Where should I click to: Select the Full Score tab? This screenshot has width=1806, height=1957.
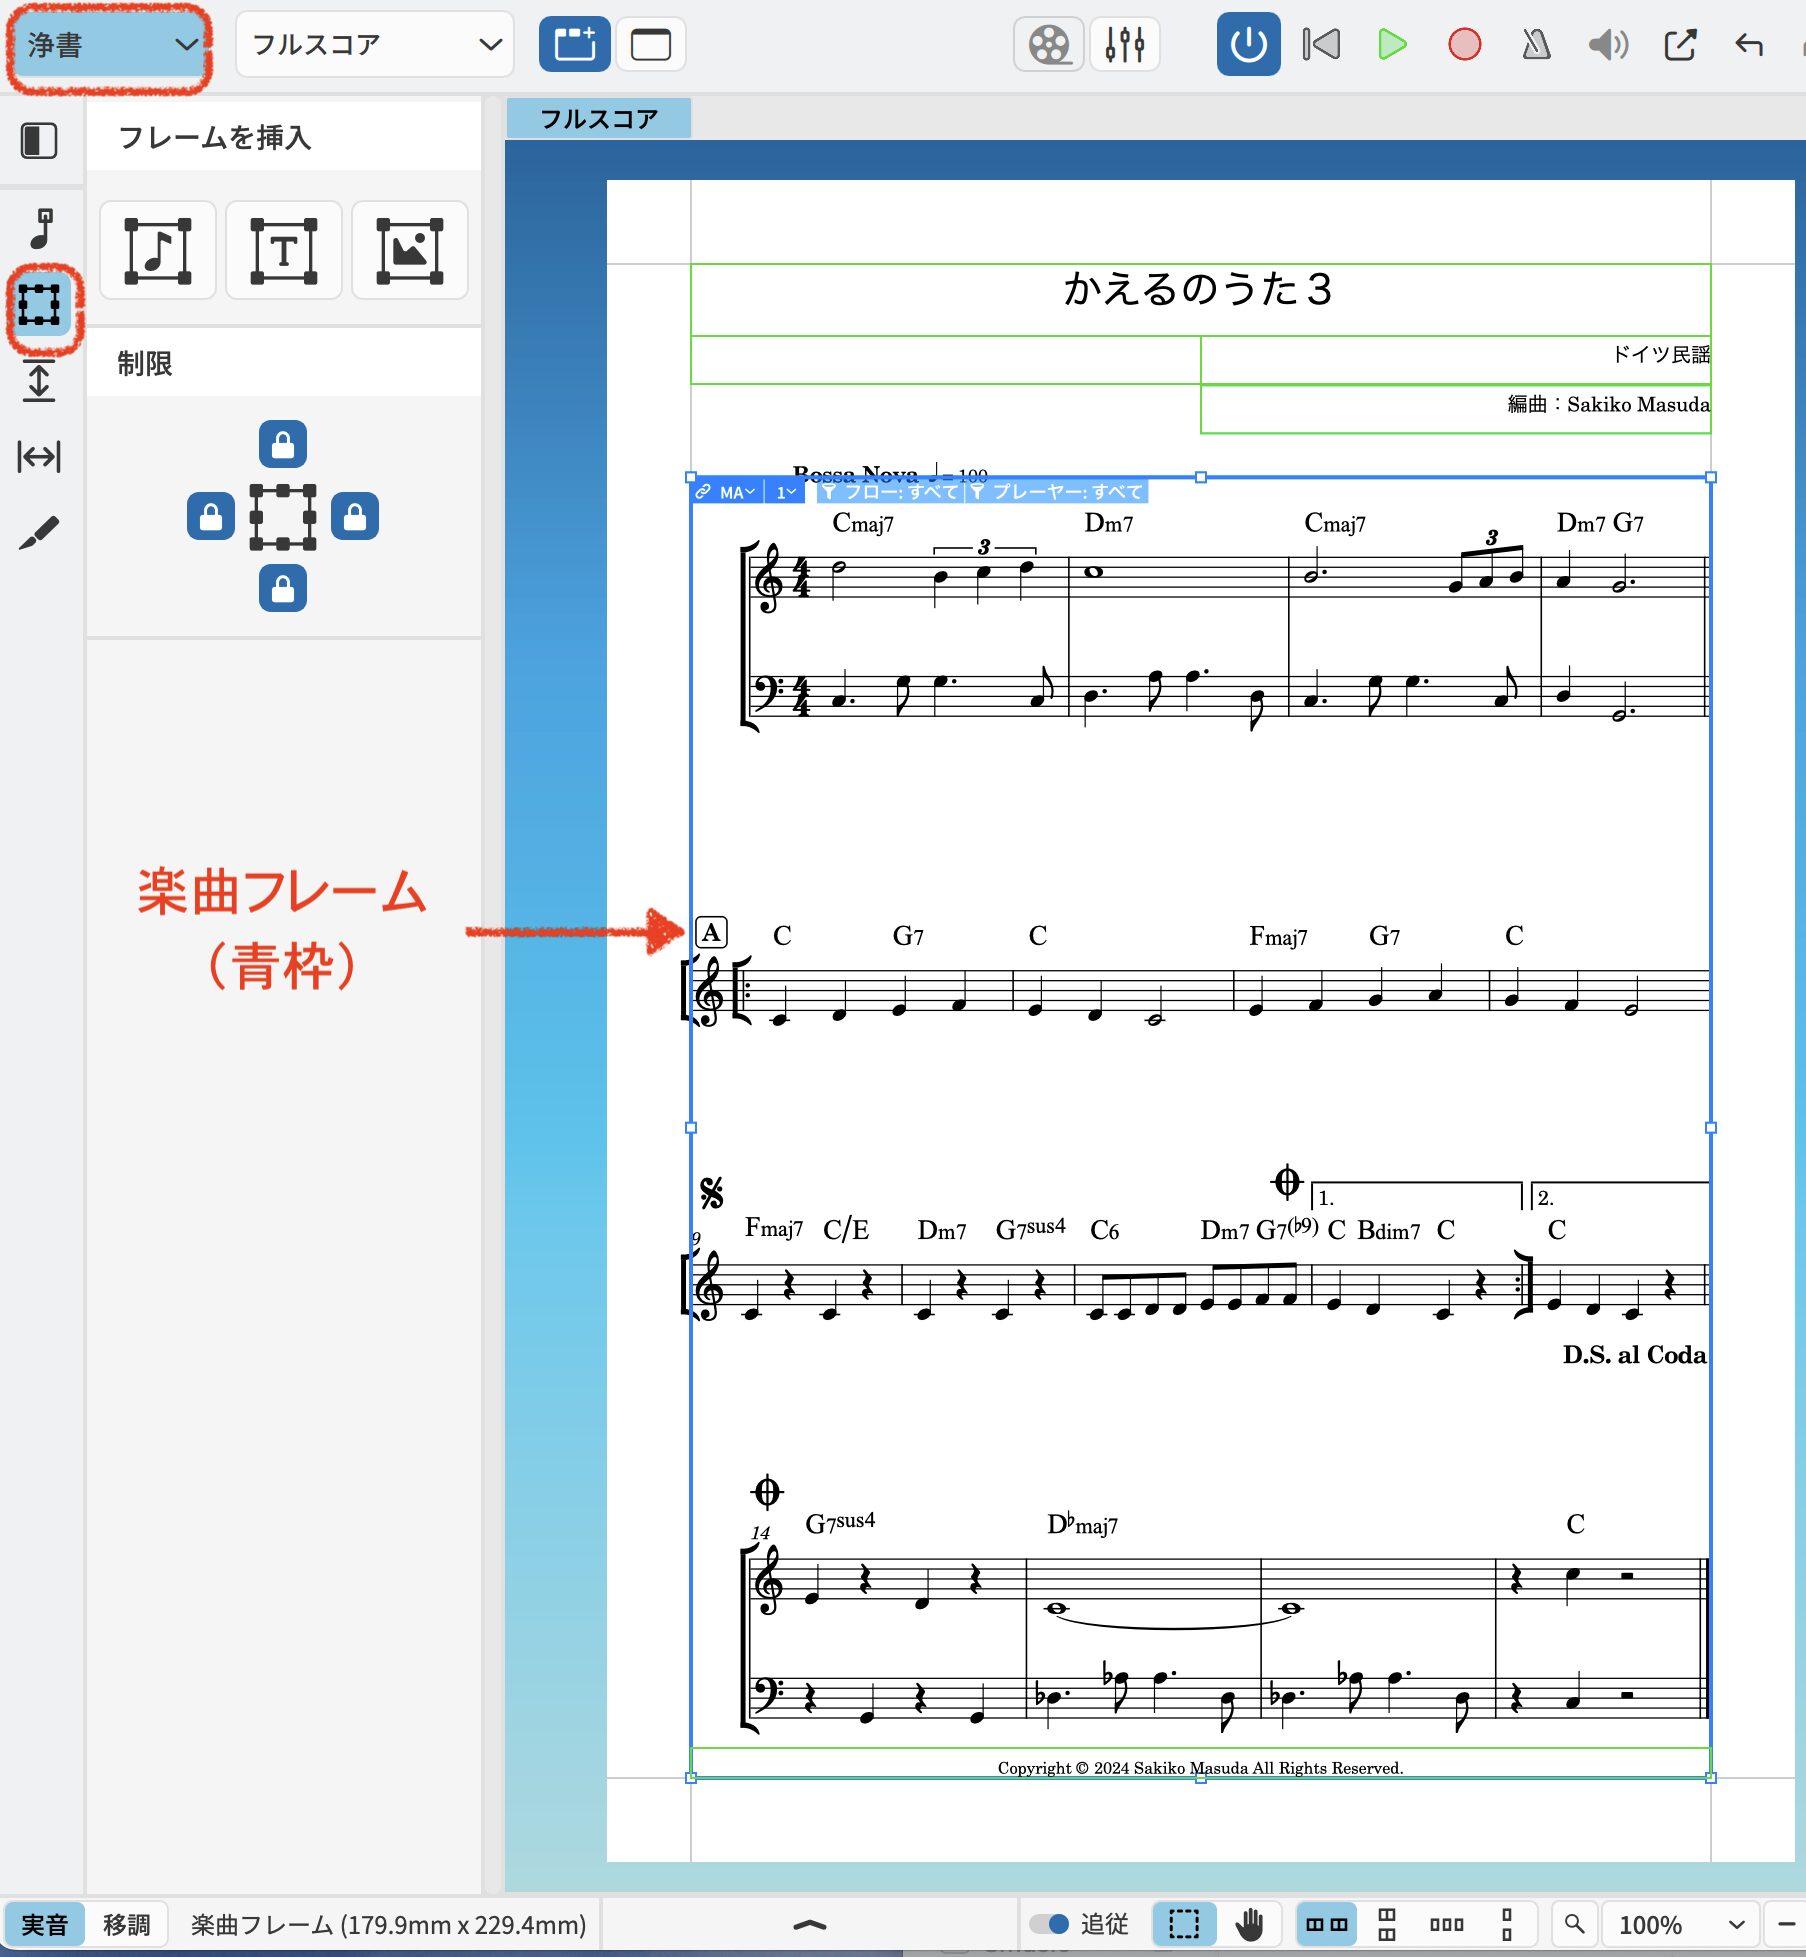coord(598,119)
